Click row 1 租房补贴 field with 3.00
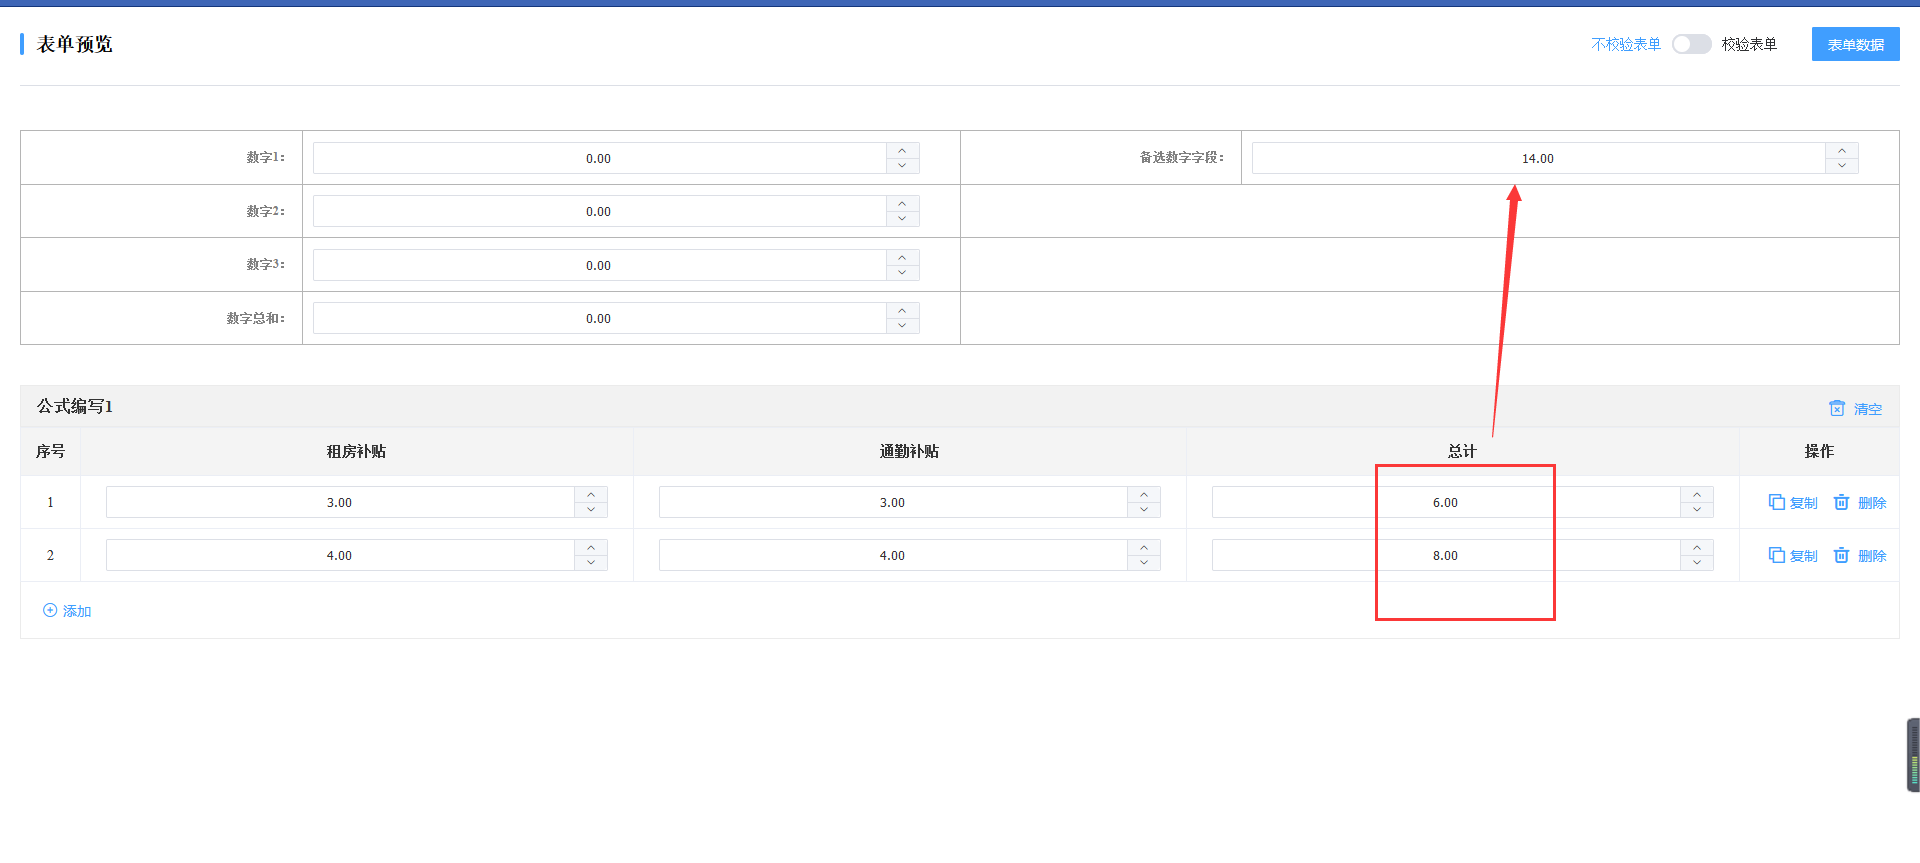This screenshot has height=863, width=1920. point(340,502)
